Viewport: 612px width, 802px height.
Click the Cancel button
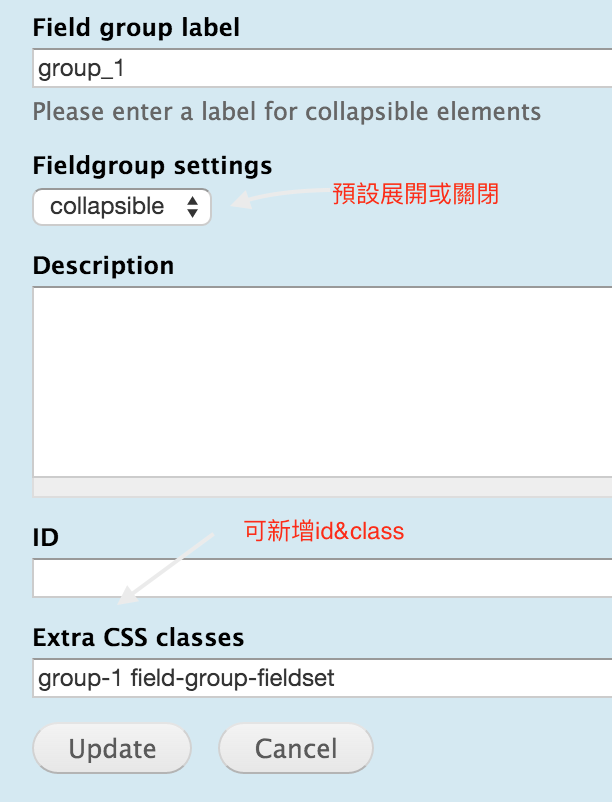tap(296, 748)
